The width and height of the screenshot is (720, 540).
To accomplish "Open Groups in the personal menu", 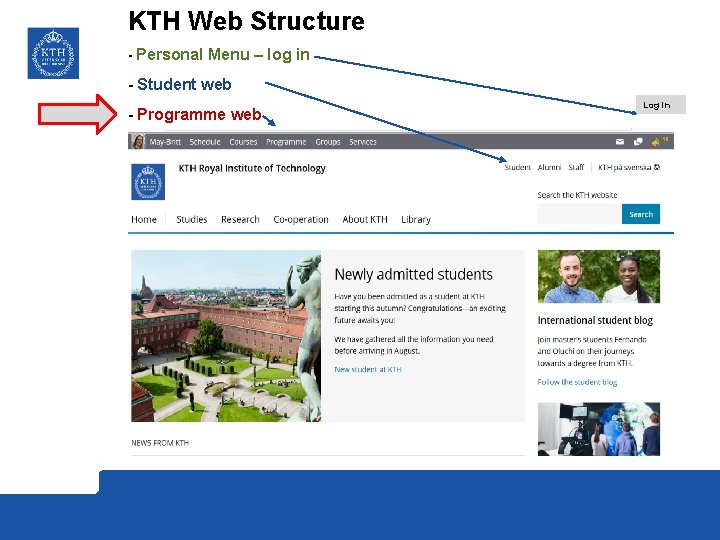I will point(328,142).
